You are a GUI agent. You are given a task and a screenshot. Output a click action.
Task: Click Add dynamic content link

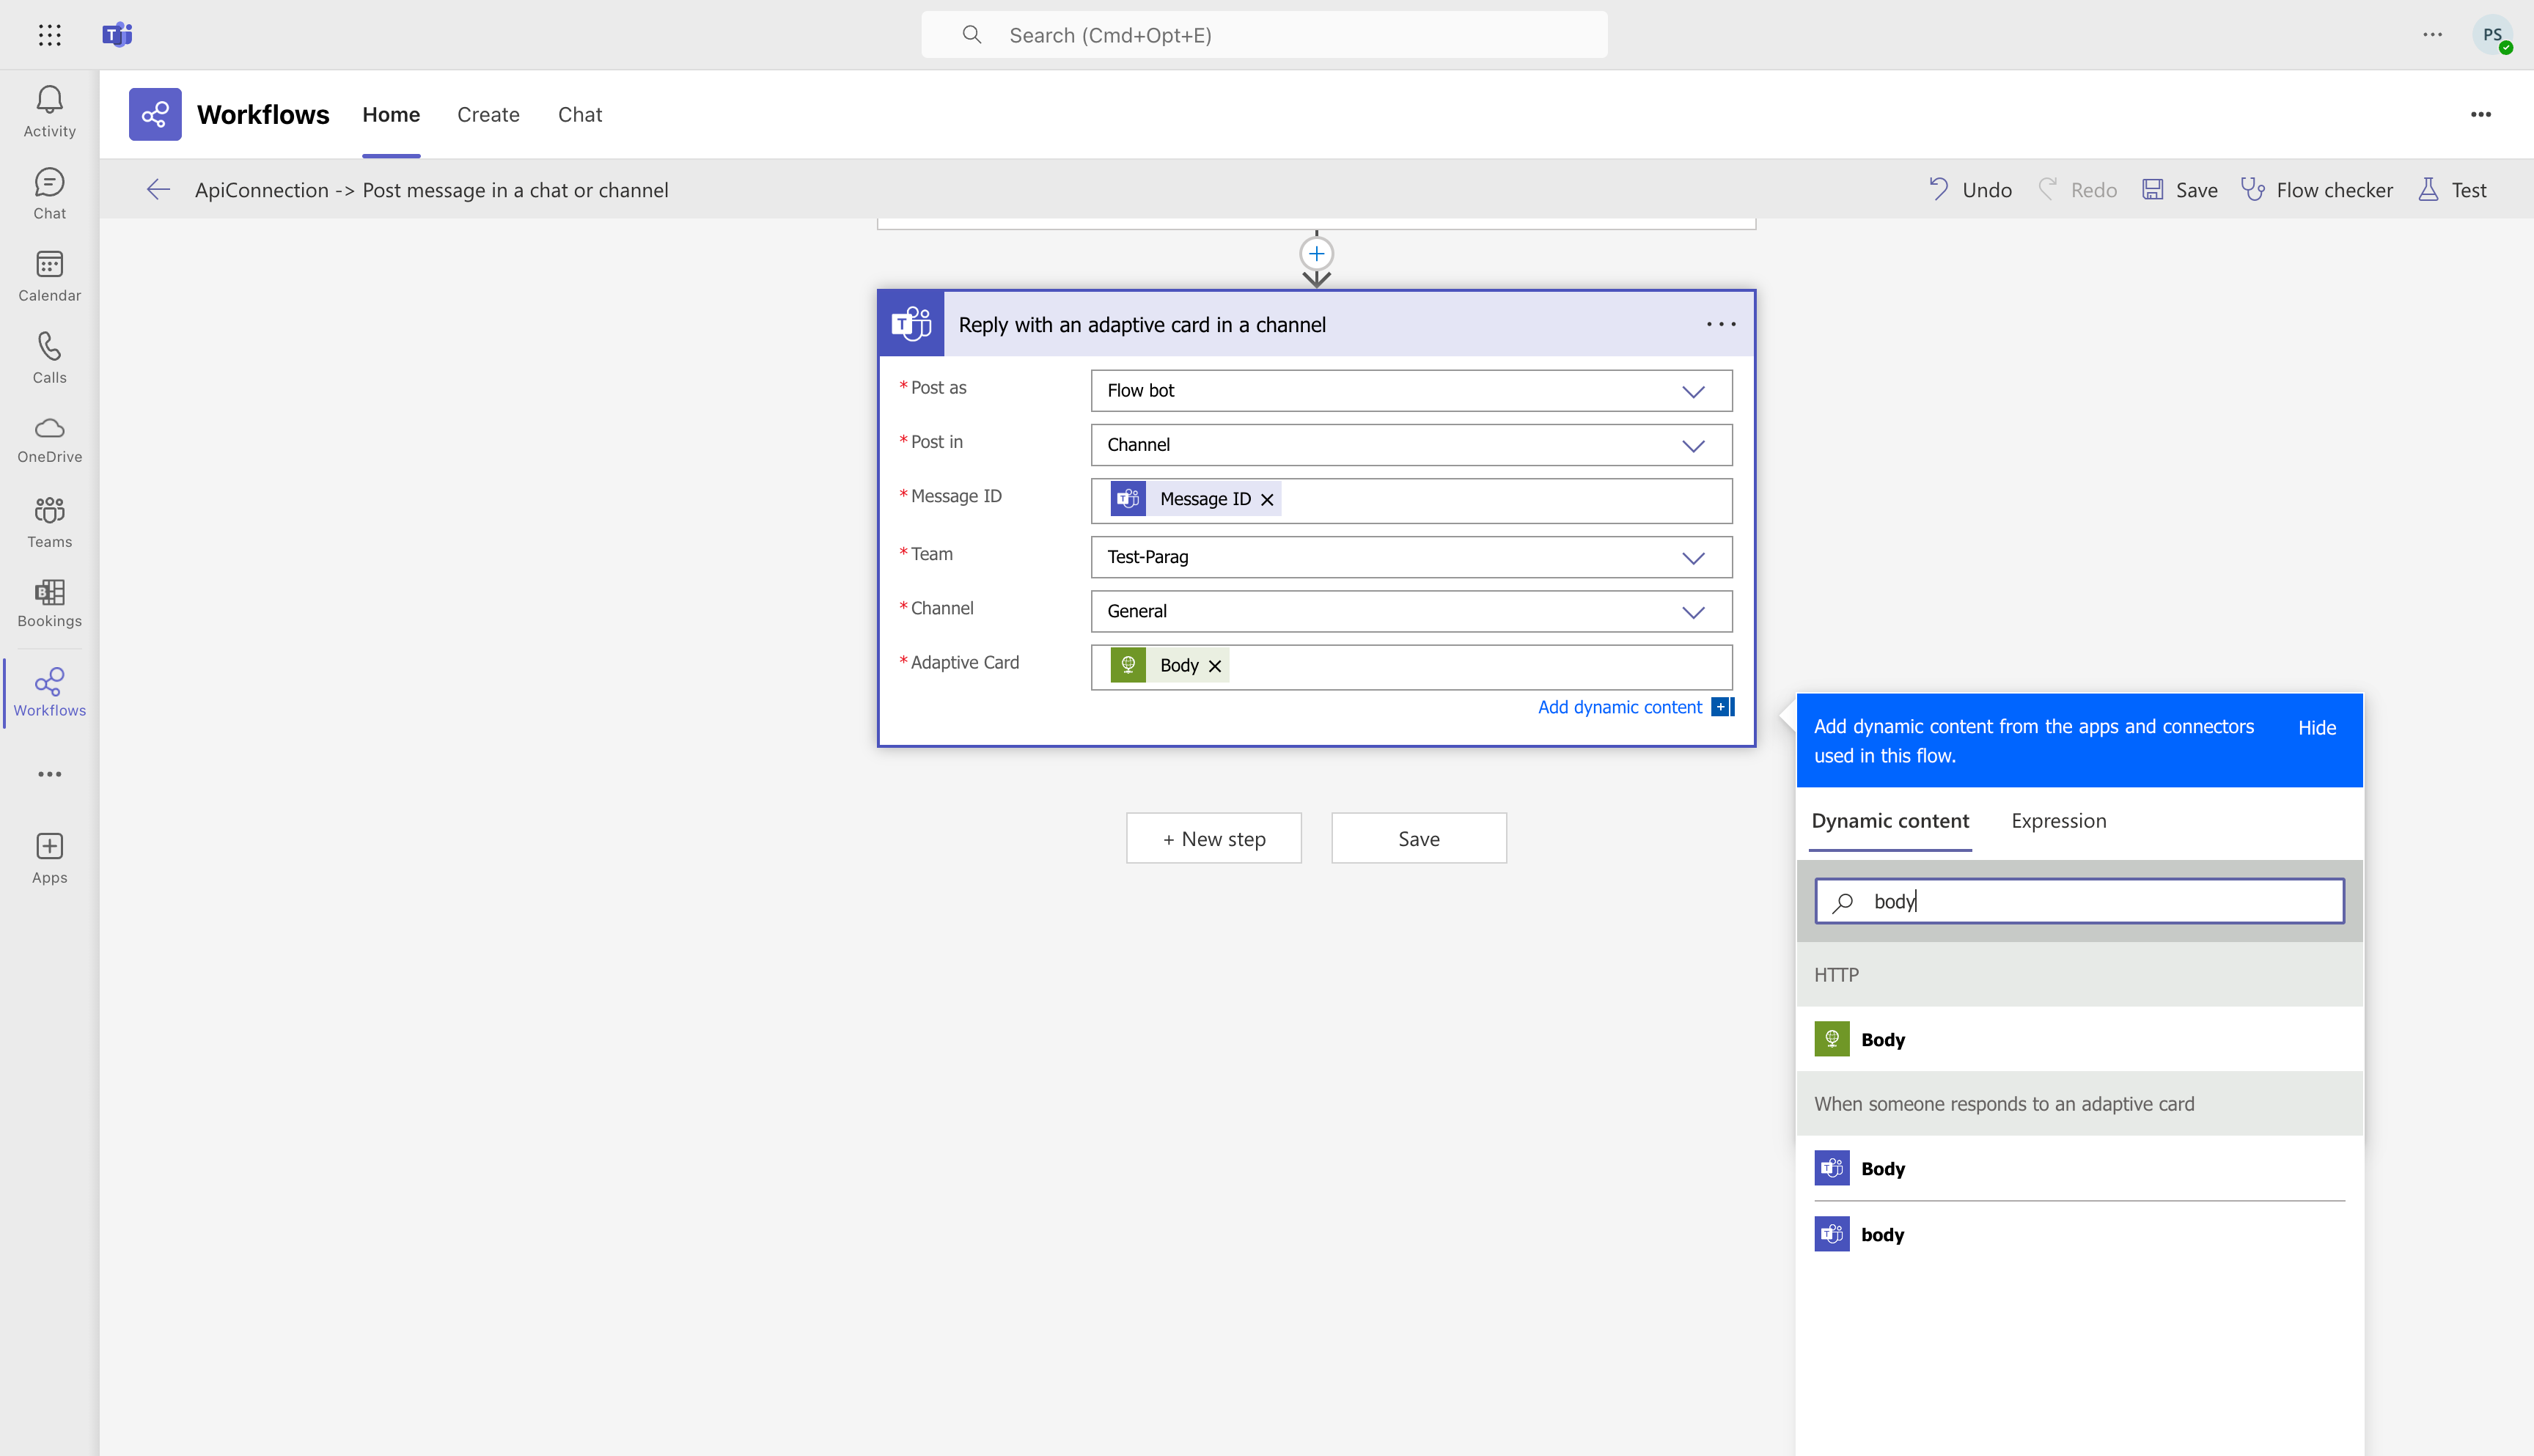1619,707
